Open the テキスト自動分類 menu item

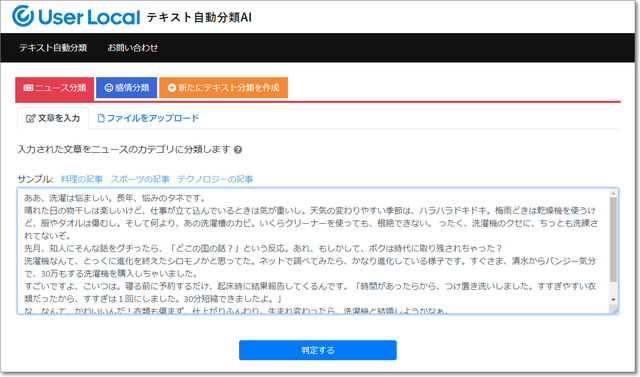point(53,48)
